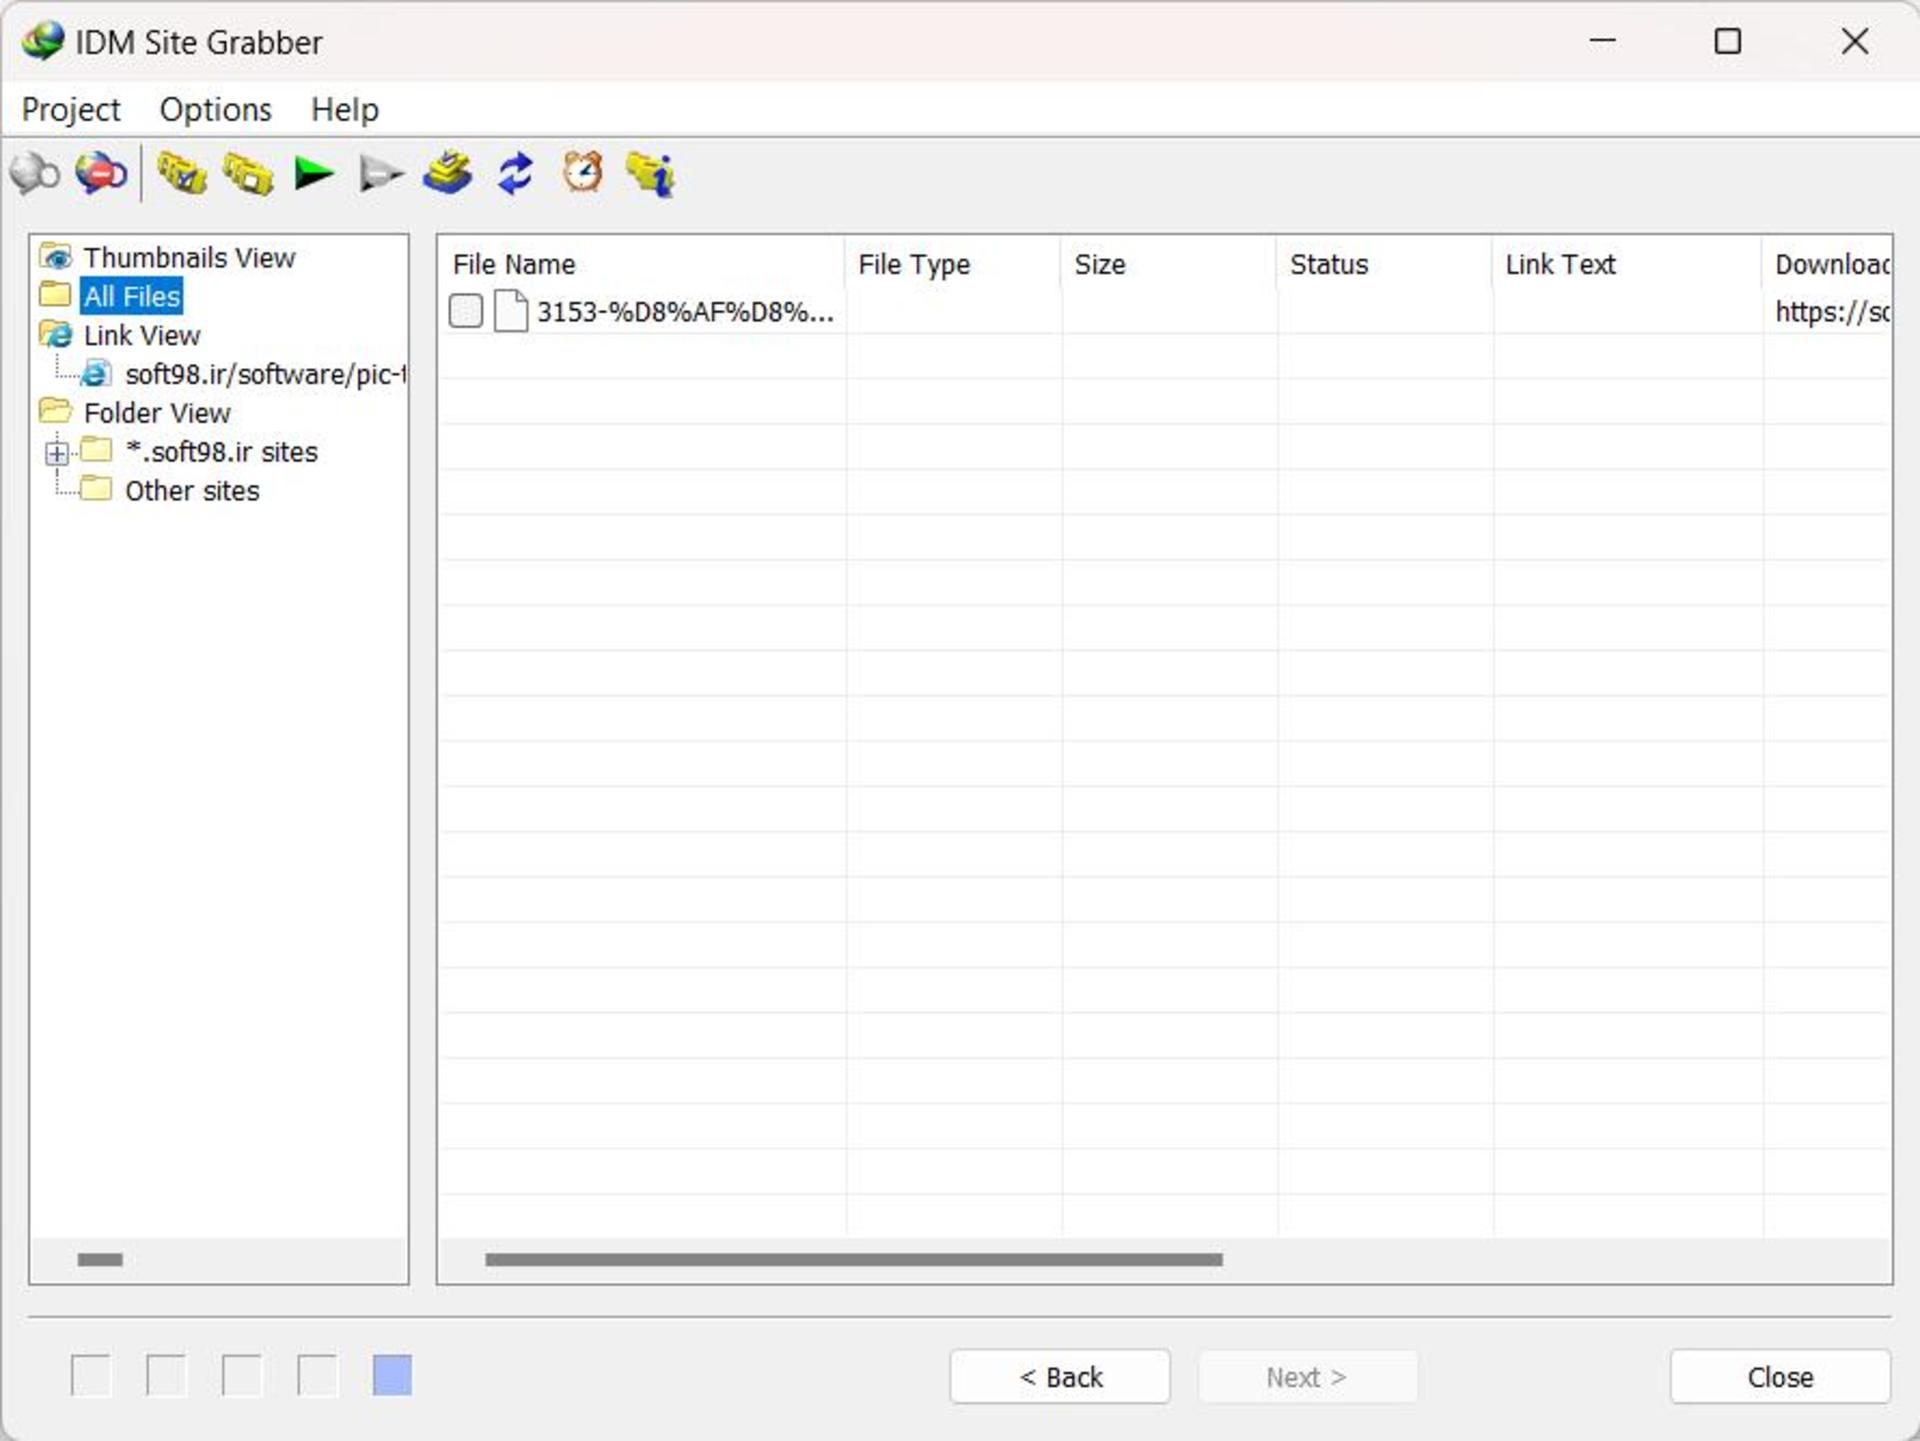Viewport: 1920px width, 1441px height.
Task: Click the file list horizontal scrollbar
Action: pyautogui.click(x=853, y=1259)
